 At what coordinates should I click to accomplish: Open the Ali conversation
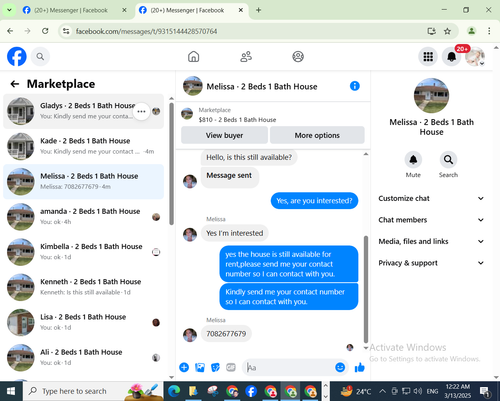coord(83,358)
